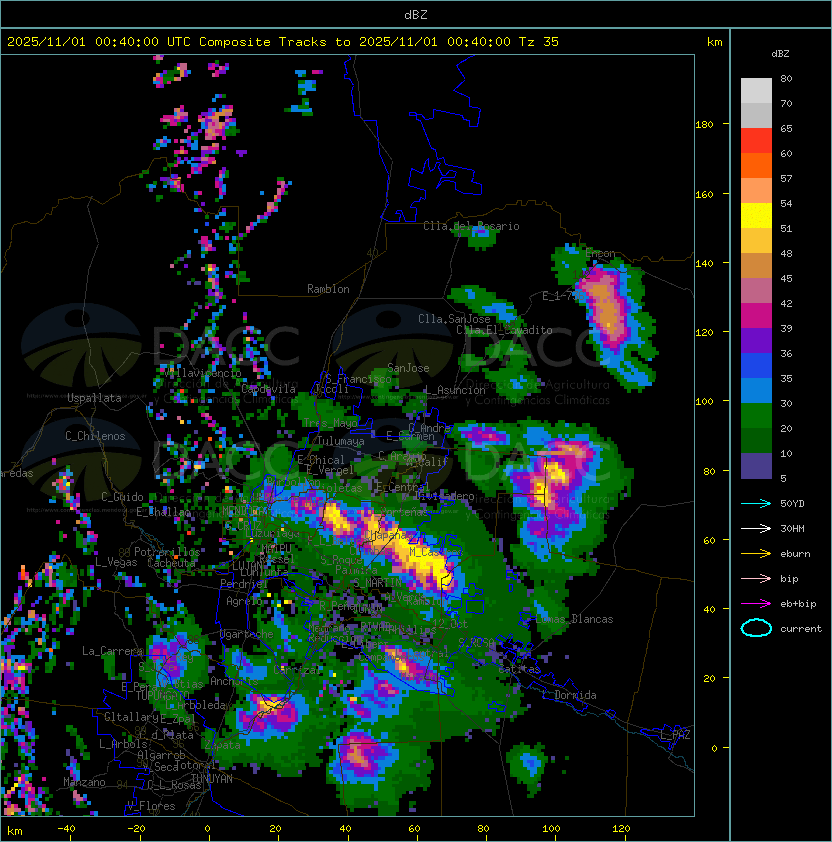Select the light blue 30-35 dBZ swatch
Viewport: 832px width, 842px height.
coord(756,391)
